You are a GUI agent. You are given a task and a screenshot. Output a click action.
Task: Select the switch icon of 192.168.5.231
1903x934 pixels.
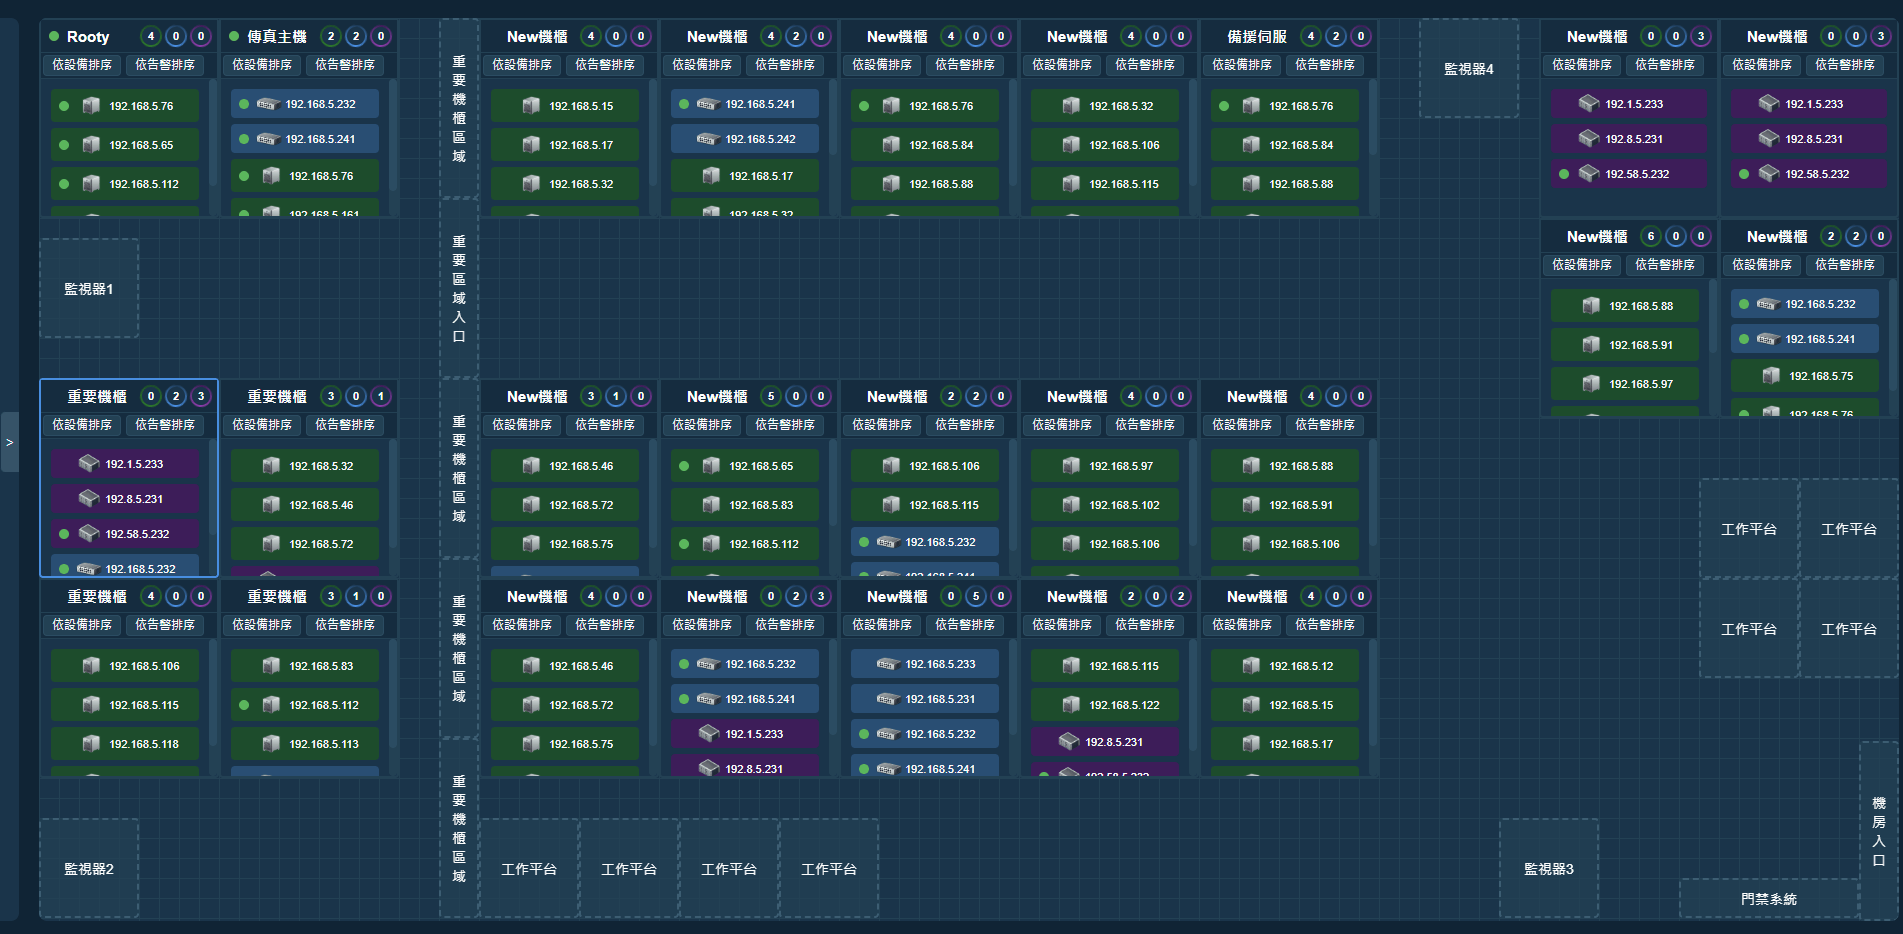[x=888, y=699]
